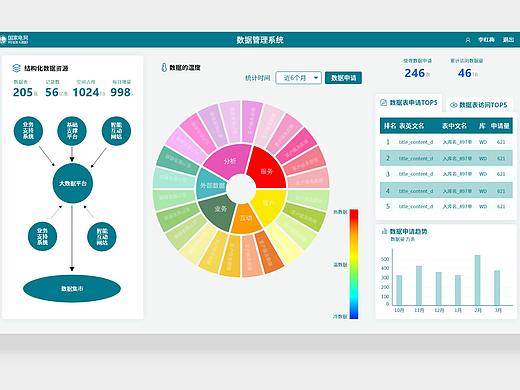Screen dimensions: 520x390
Task: Select the 基础支撑平台 circle node
Action: pos(72,131)
